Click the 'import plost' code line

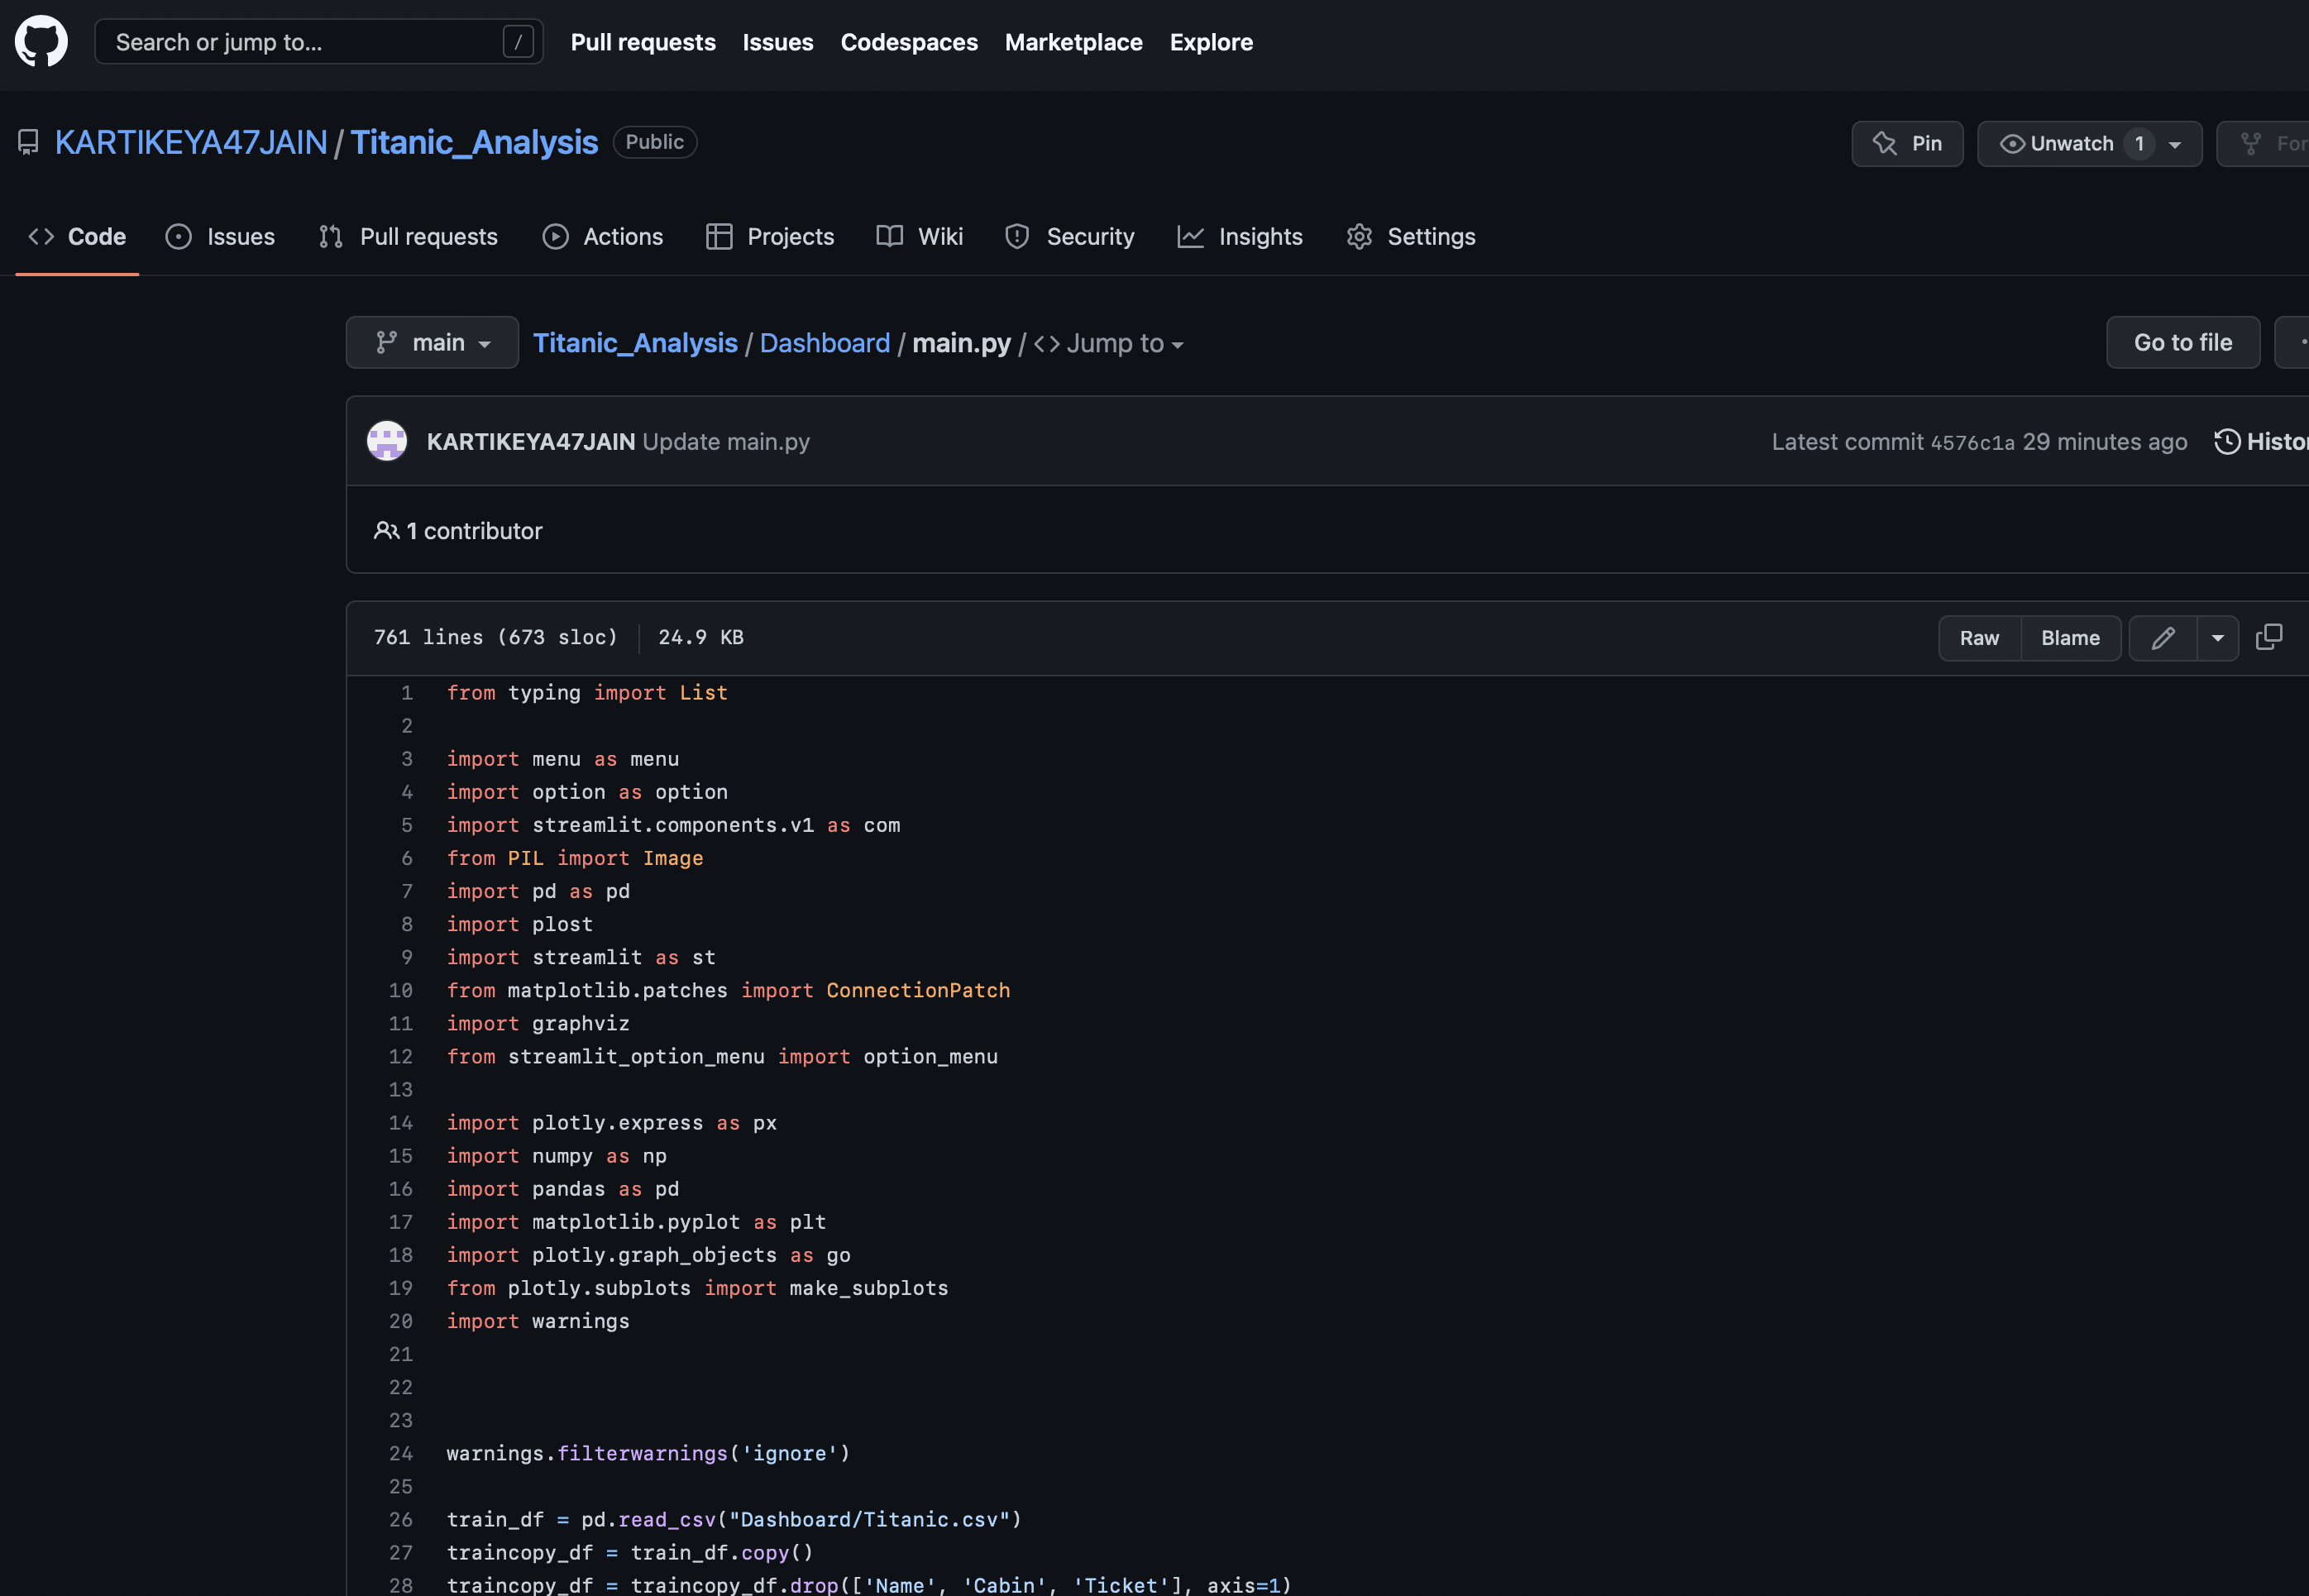point(519,925)
